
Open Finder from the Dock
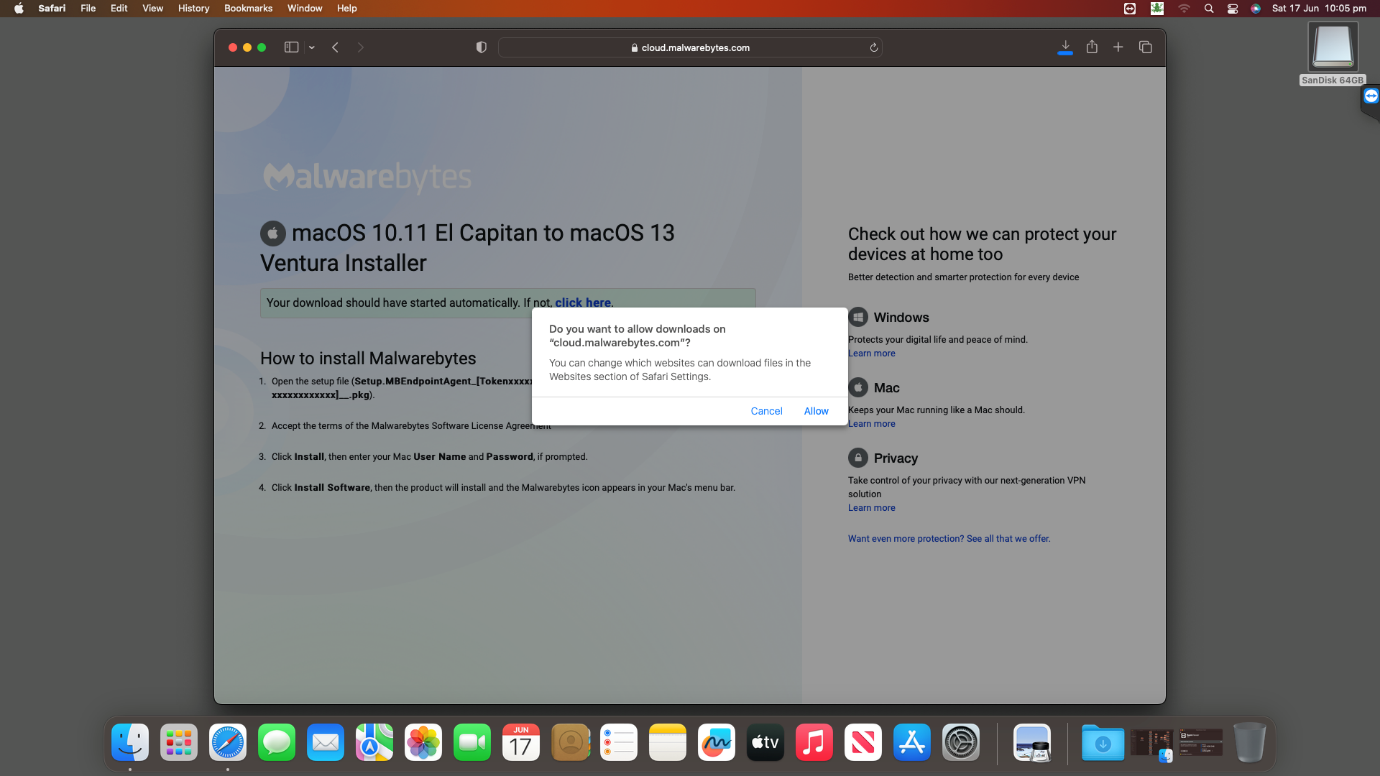click(x=130, y=742)
